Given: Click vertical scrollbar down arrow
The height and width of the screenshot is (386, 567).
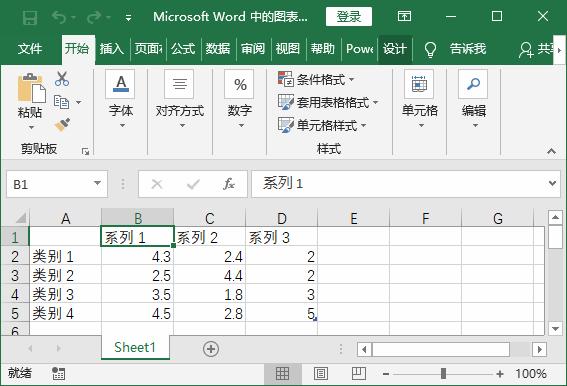Looking at the screenshot, I should point(555,329).
